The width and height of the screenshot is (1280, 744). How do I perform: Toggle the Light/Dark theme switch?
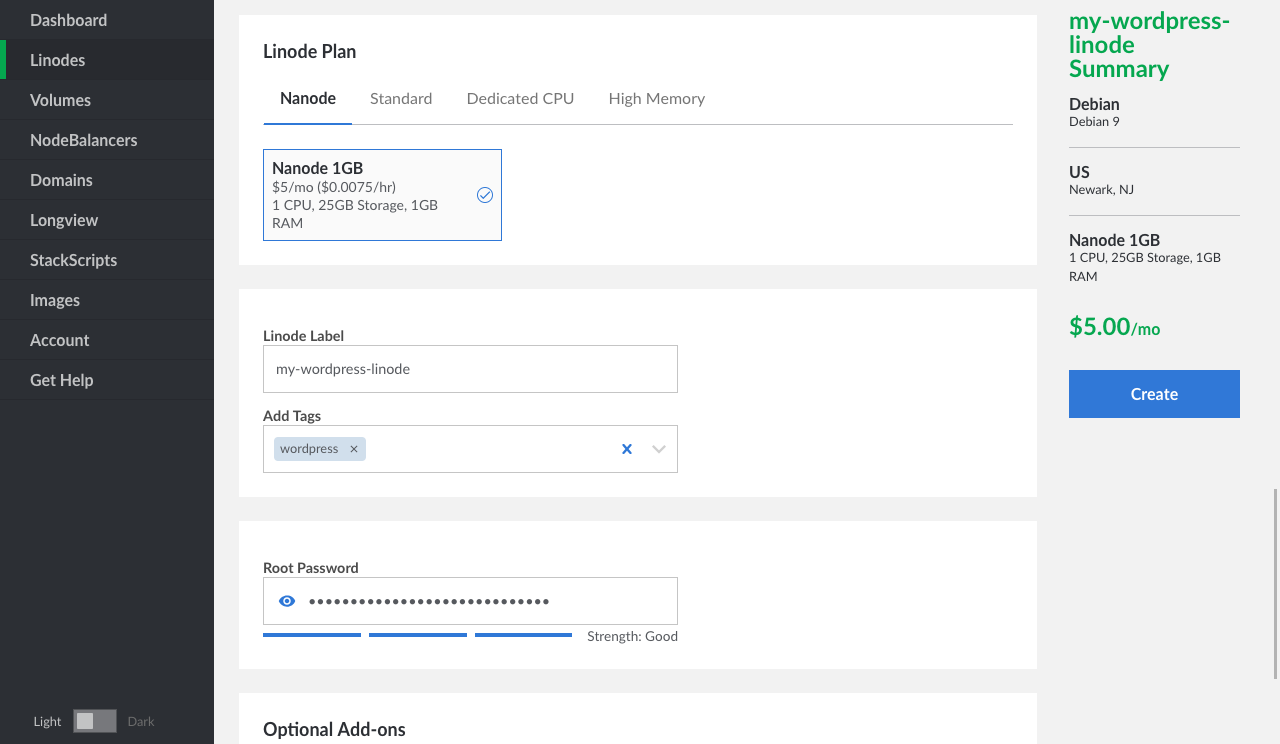click(x=95, y=721)
